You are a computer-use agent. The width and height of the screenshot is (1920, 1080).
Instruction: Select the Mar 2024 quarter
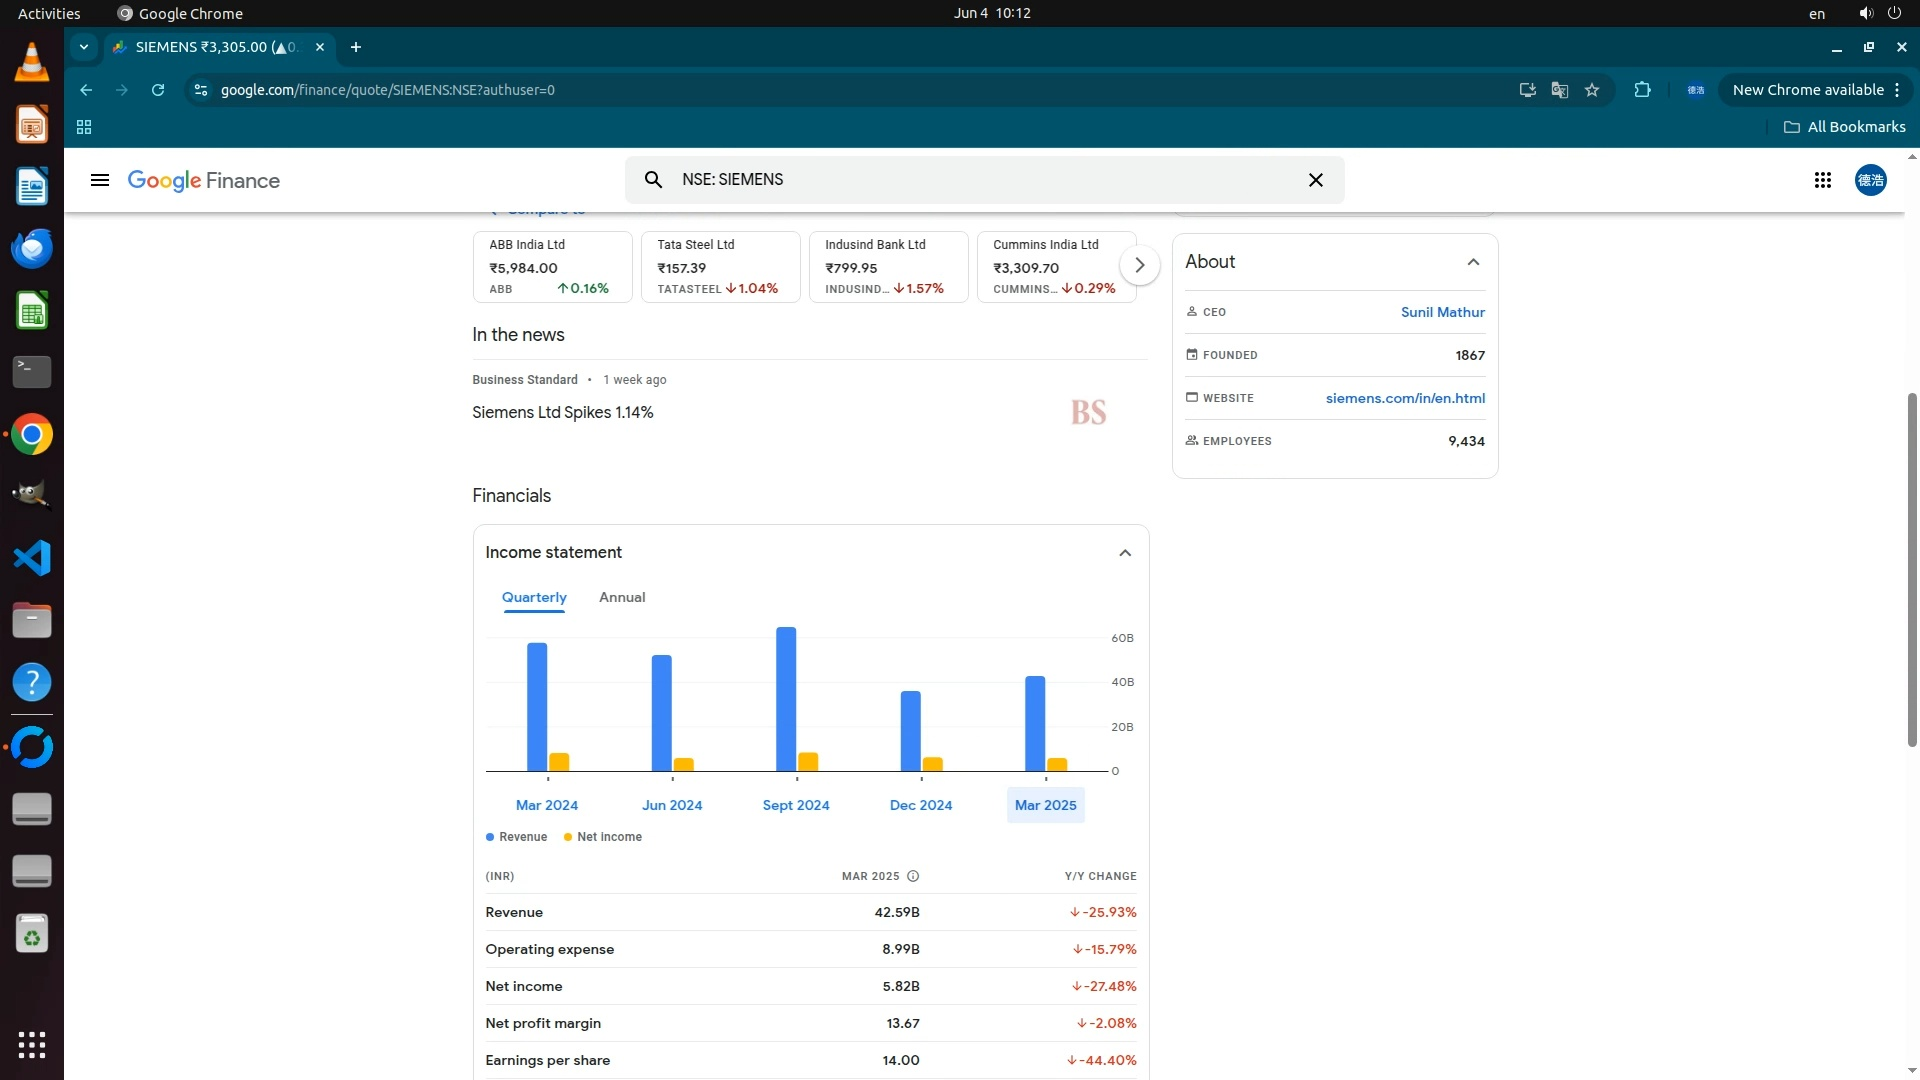pyautogui.click(x=546, y=805)
